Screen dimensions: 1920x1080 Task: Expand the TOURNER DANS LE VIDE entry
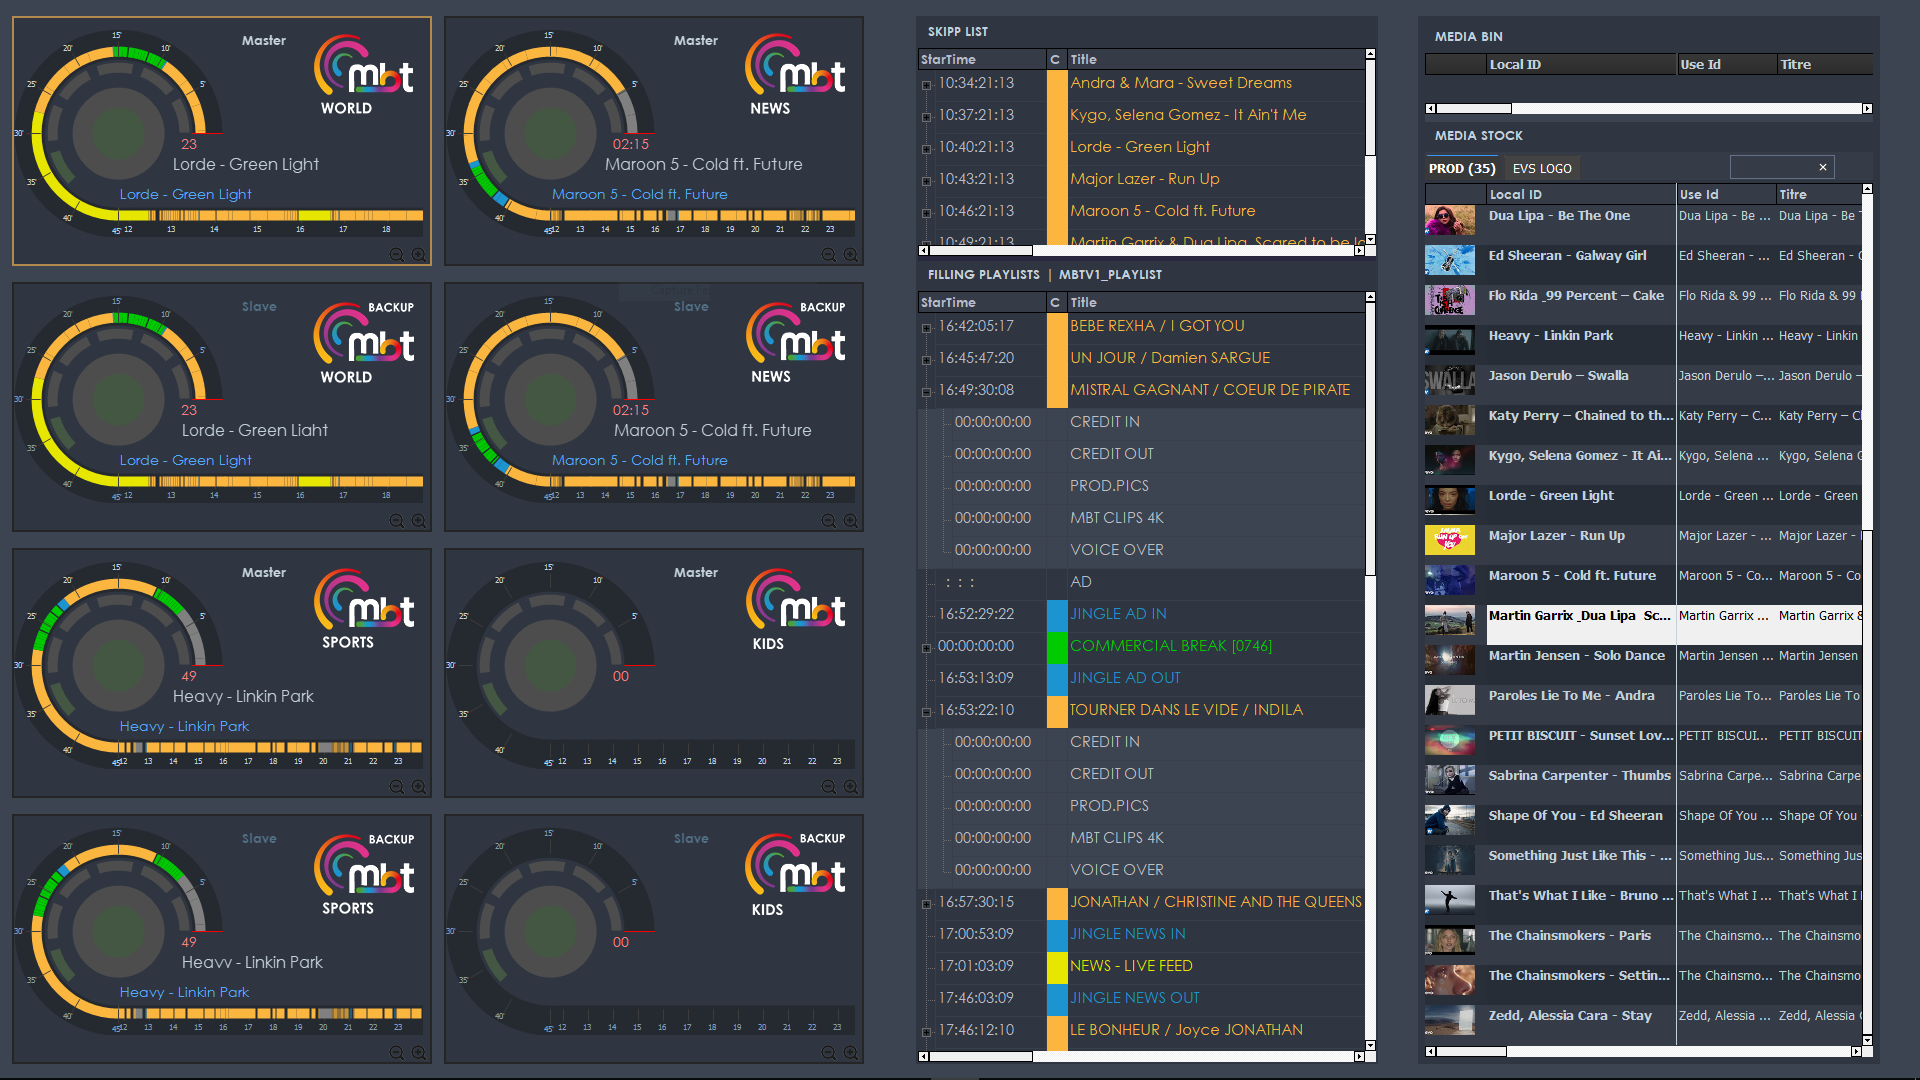925,711
